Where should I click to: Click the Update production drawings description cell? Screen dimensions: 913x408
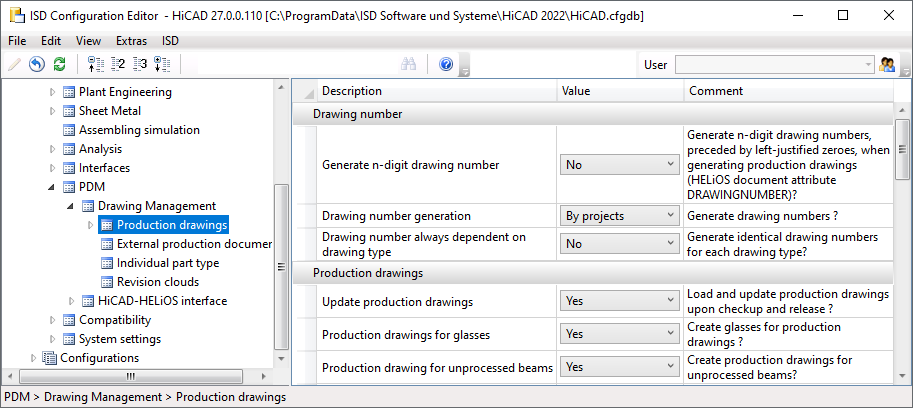[x=437, y=301]
